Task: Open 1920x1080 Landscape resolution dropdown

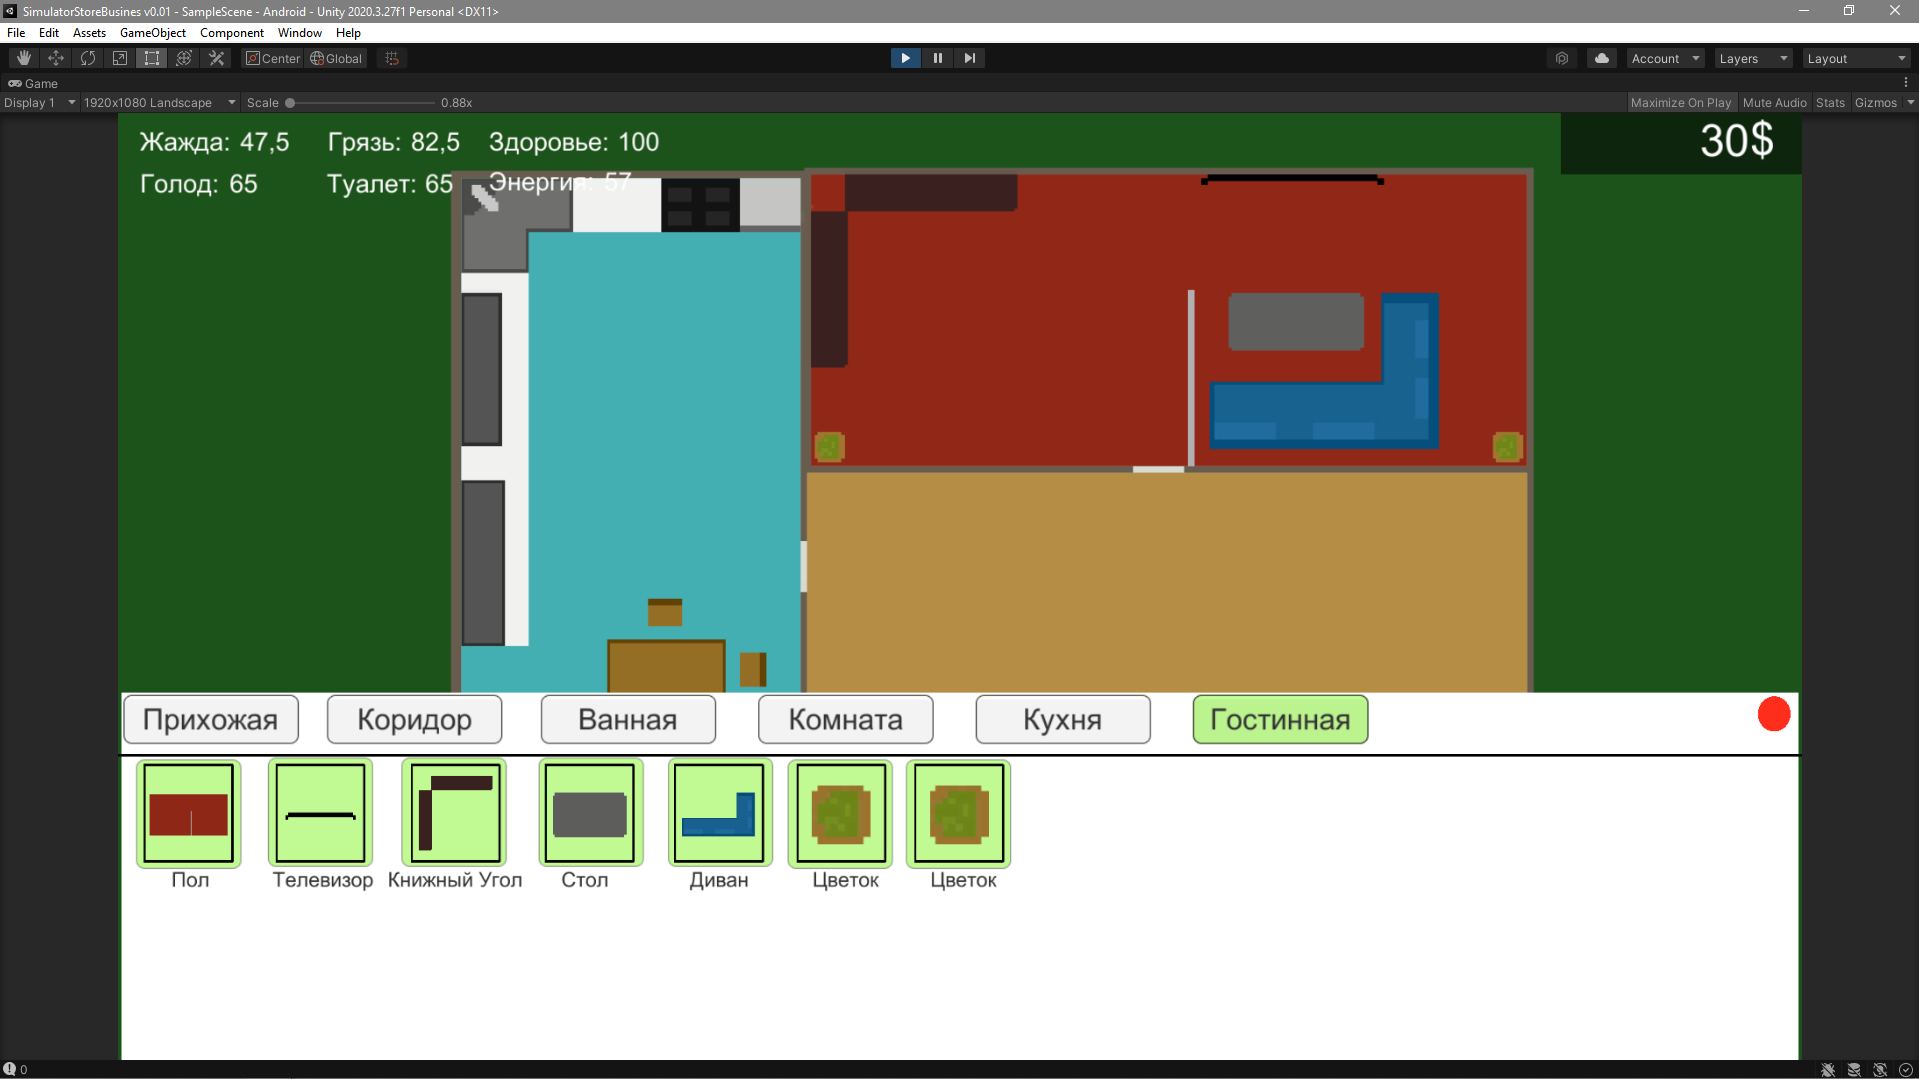Action: point(159,102)
